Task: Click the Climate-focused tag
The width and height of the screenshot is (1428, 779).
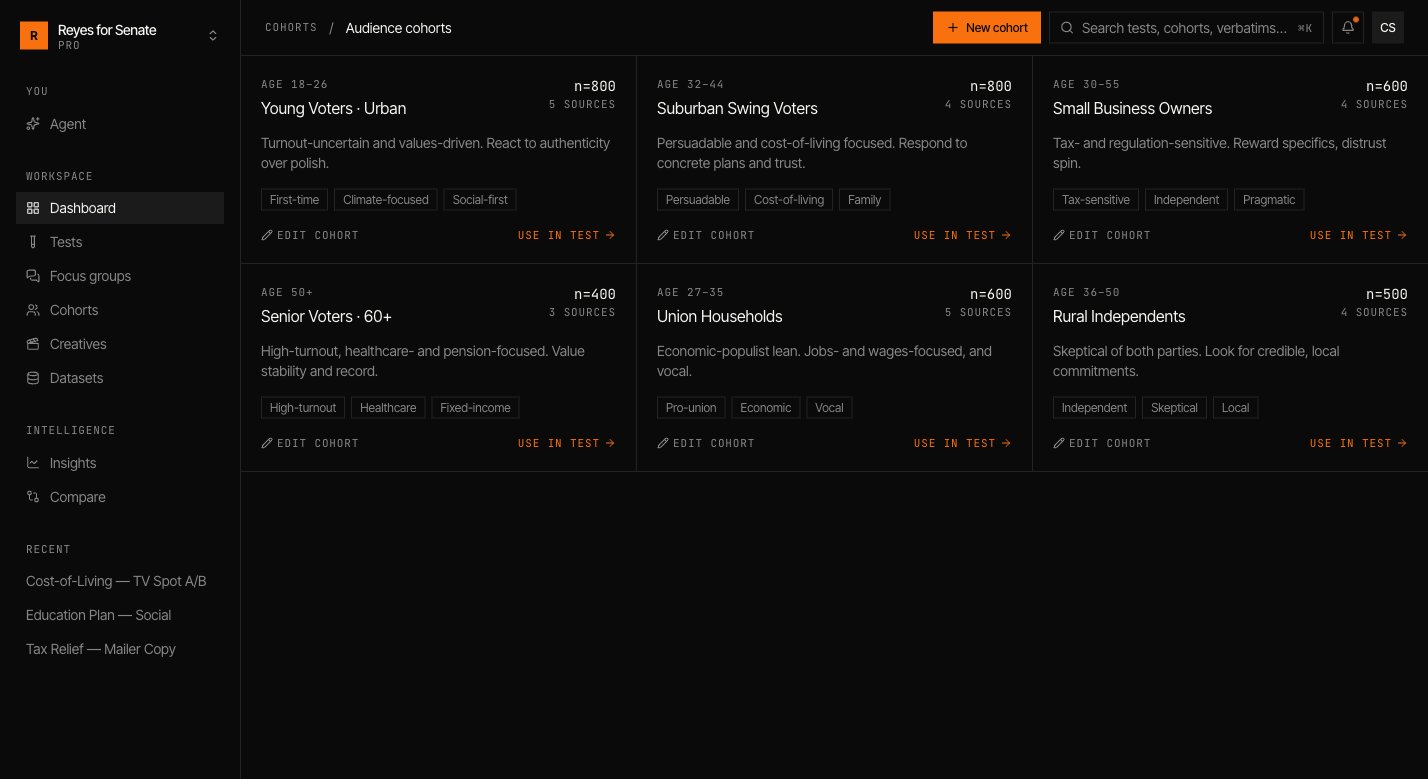Action: coord(386,200)
